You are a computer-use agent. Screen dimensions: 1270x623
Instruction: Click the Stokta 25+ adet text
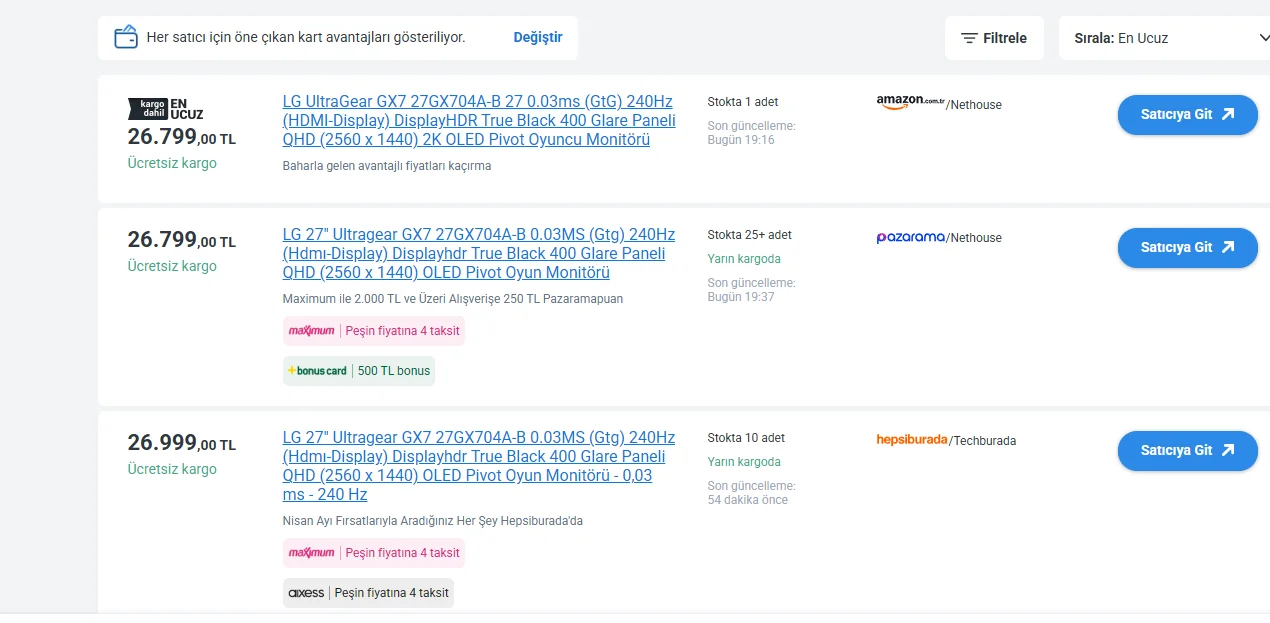pos(750,235)
